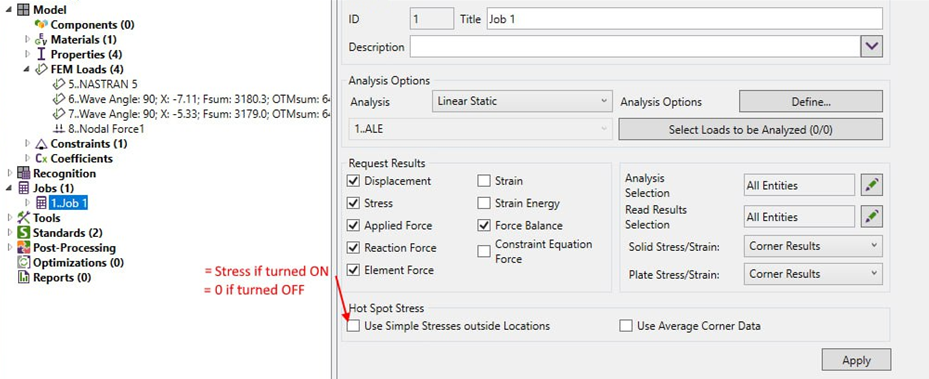Collapse the Jobs tree node
Screen dimensions: 929x379
[10, 188]
